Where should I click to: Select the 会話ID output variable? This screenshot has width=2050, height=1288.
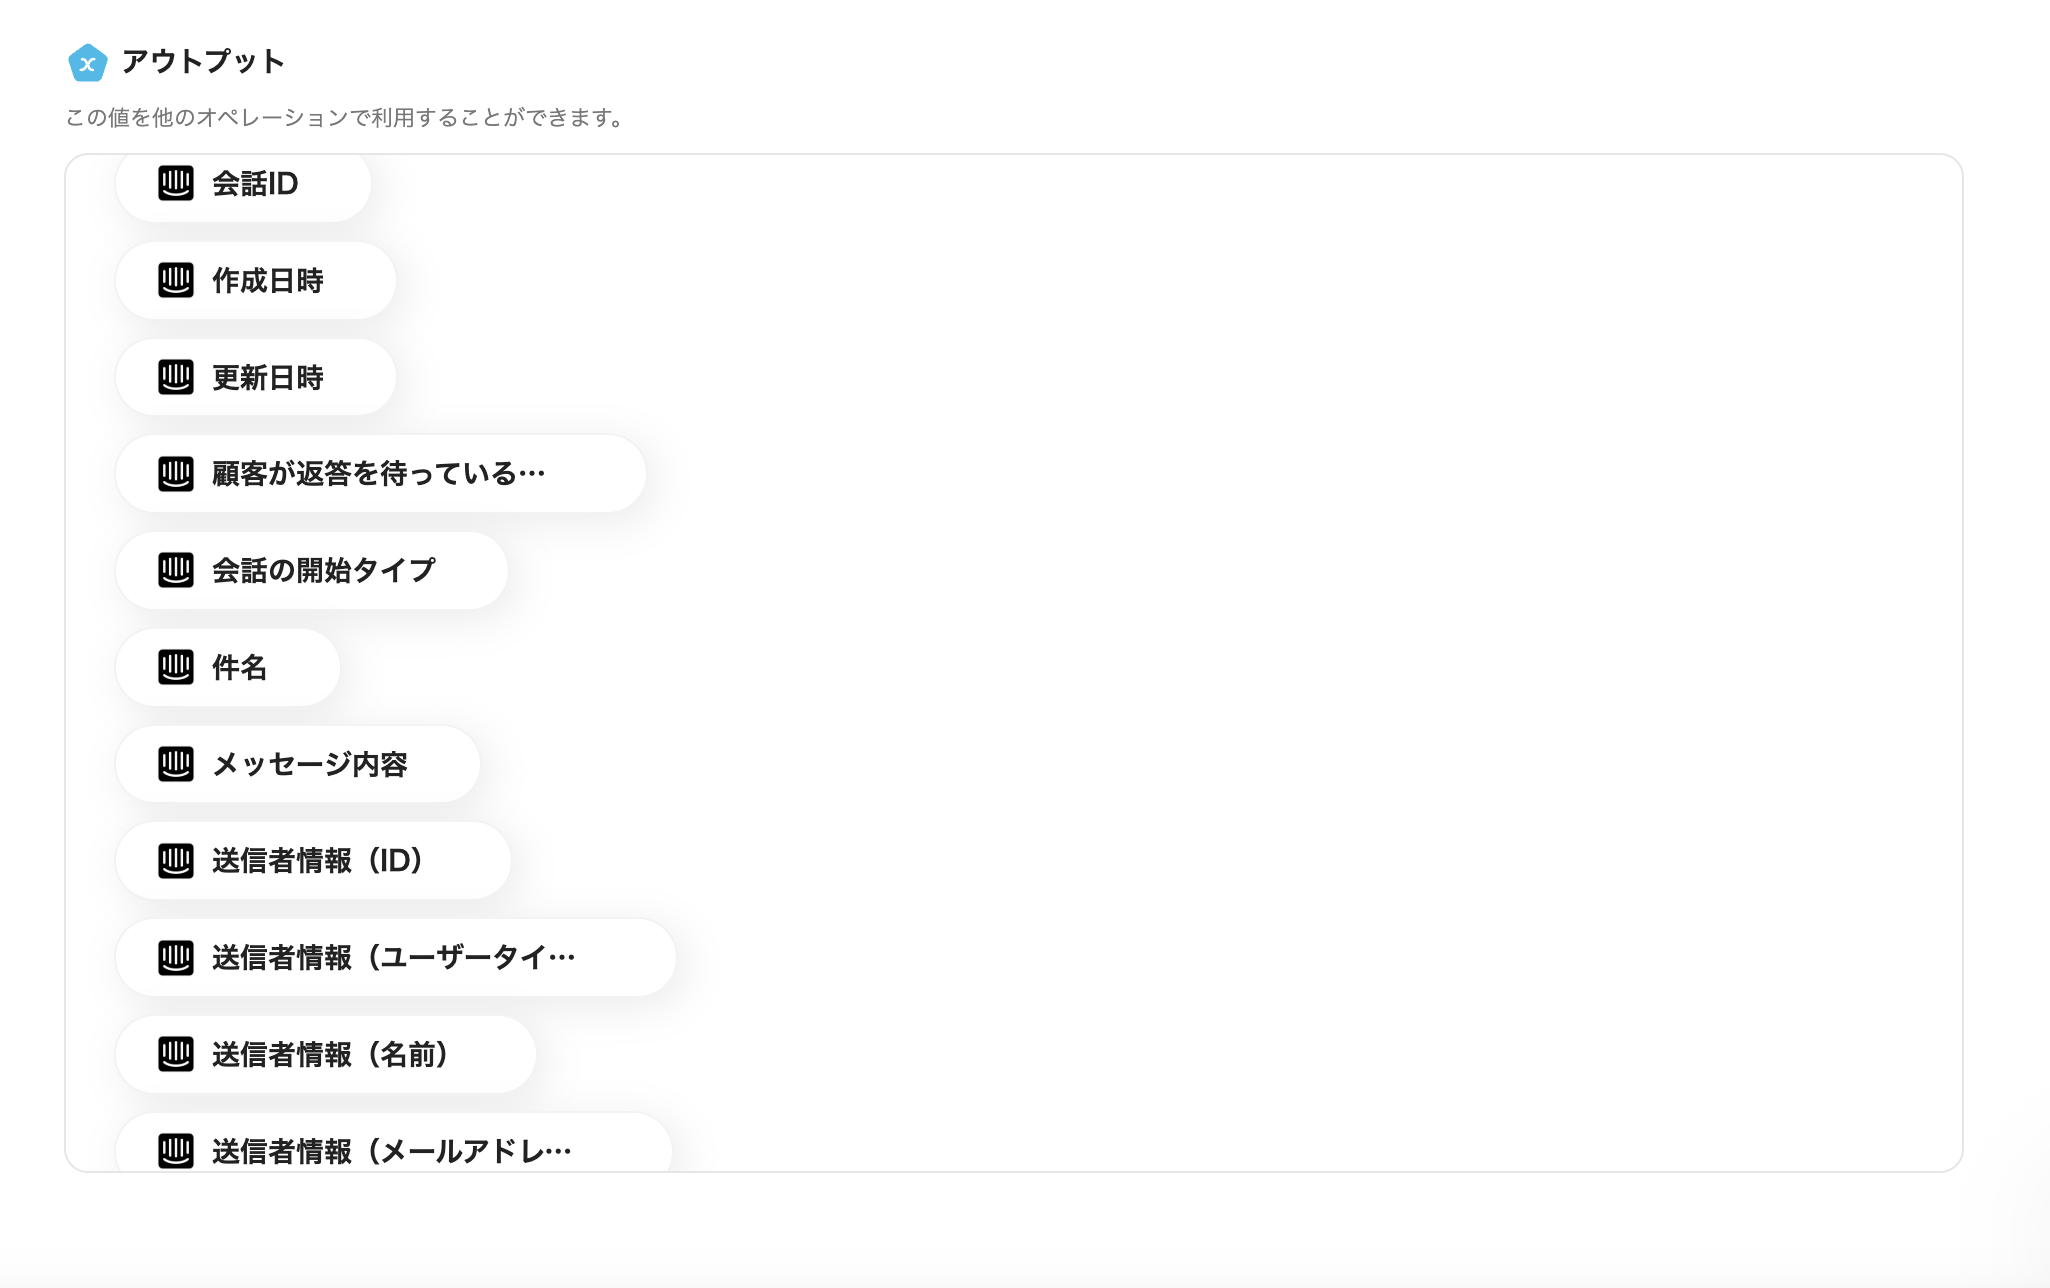(x=244, y=184)
